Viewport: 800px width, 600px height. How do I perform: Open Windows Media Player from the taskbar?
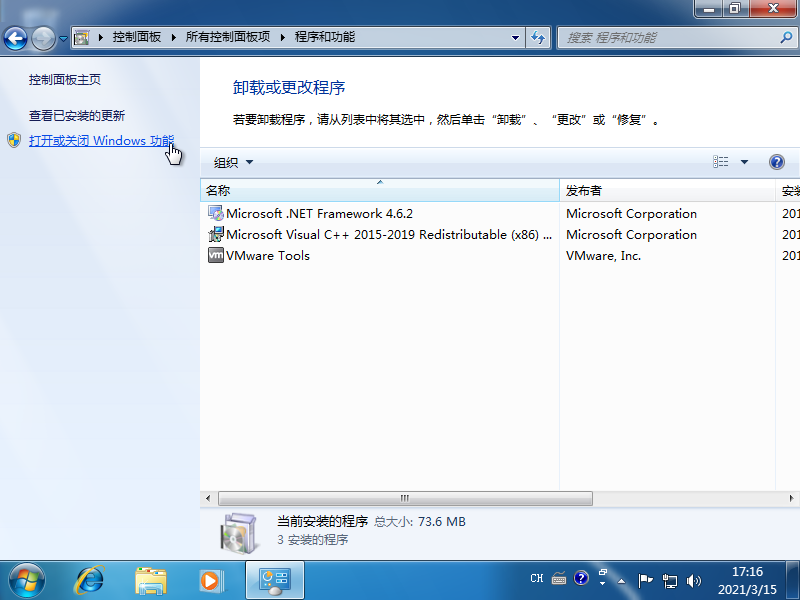click(211, 580)
